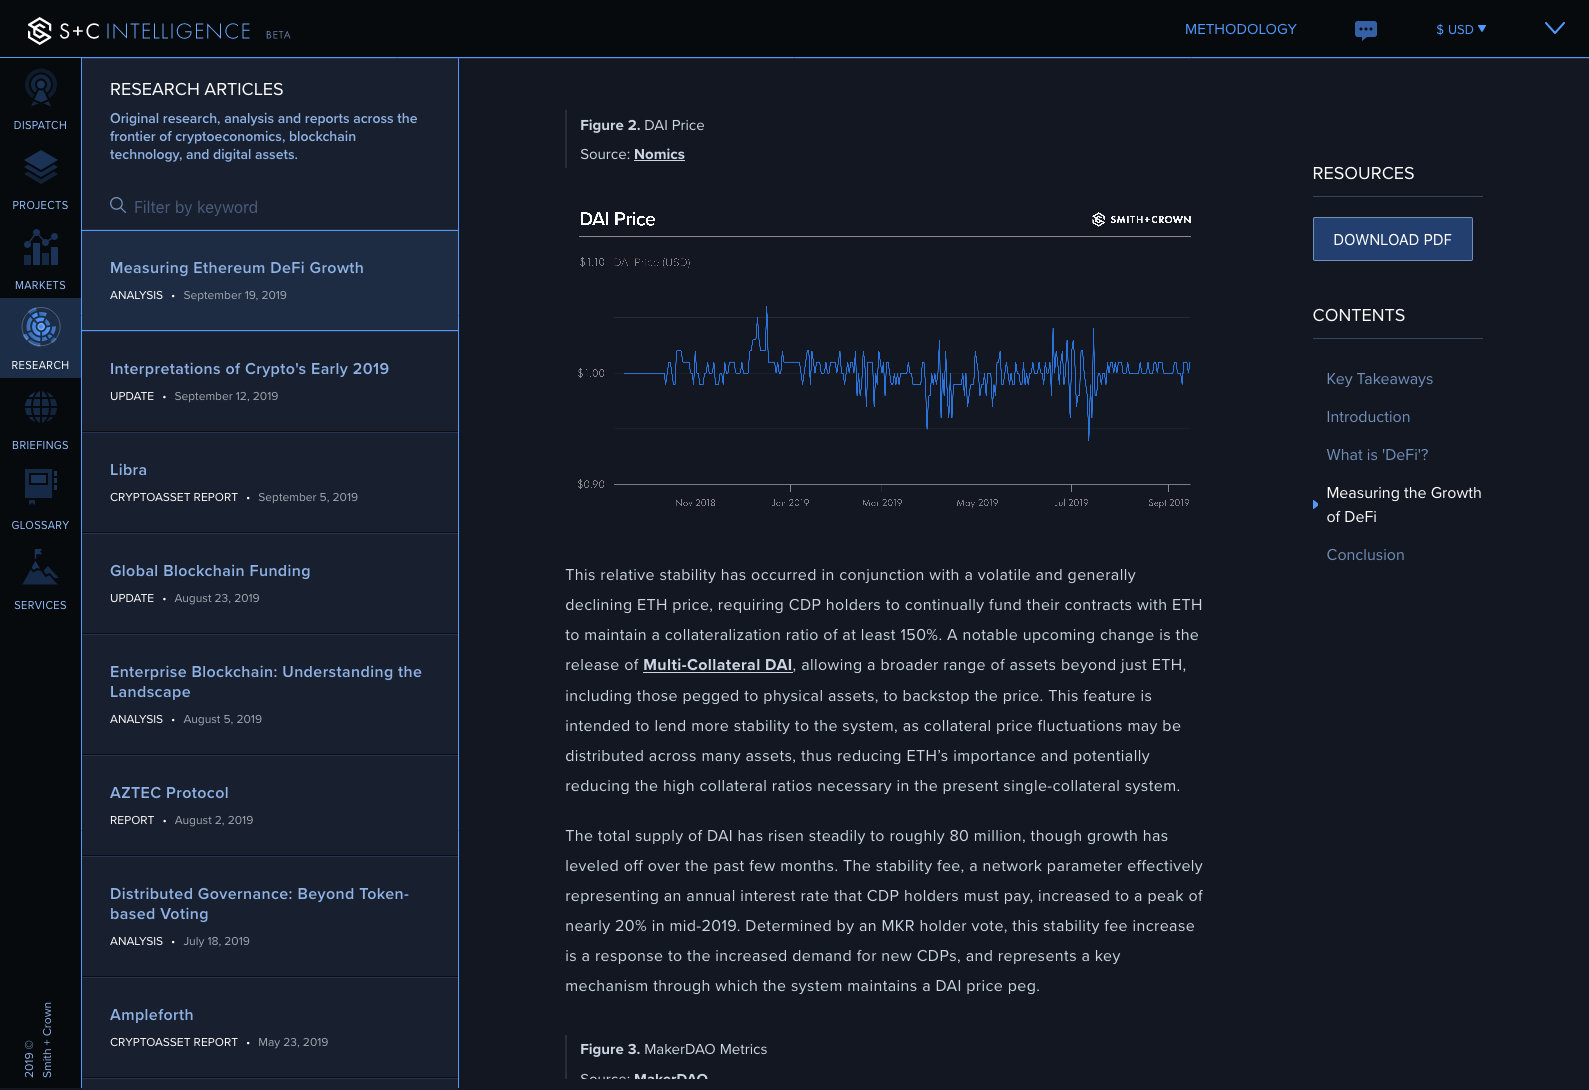Click the BETA label beside the logo
This screenshot has height=1090, width=1589.
[x=278, y=35]
